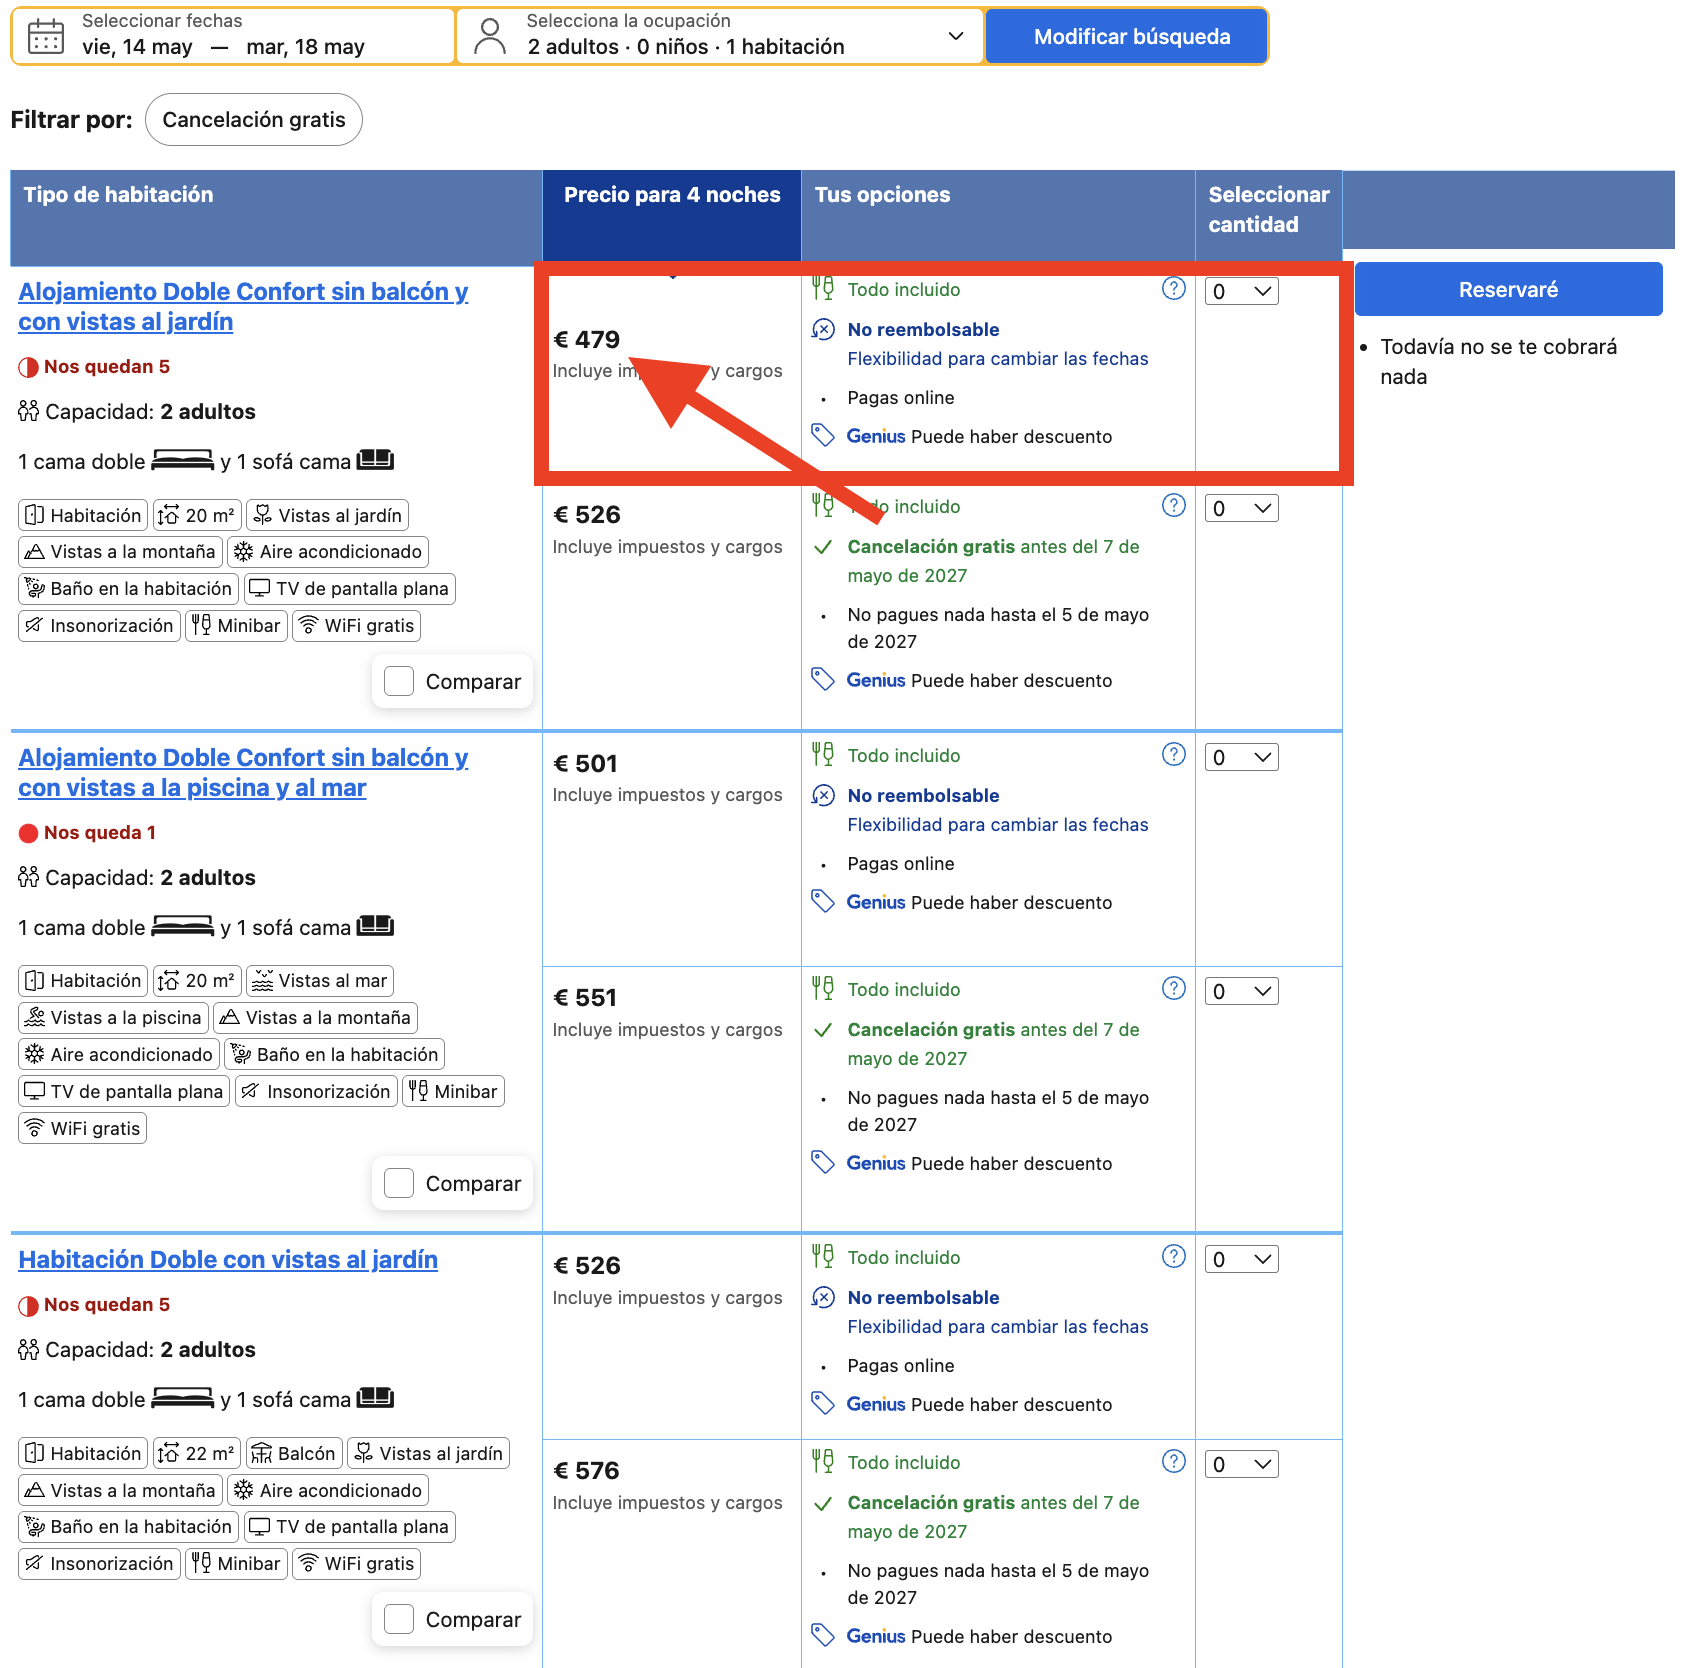
Task: Click the Genius tag icon in the €479 row
Action: pos(823,436)
